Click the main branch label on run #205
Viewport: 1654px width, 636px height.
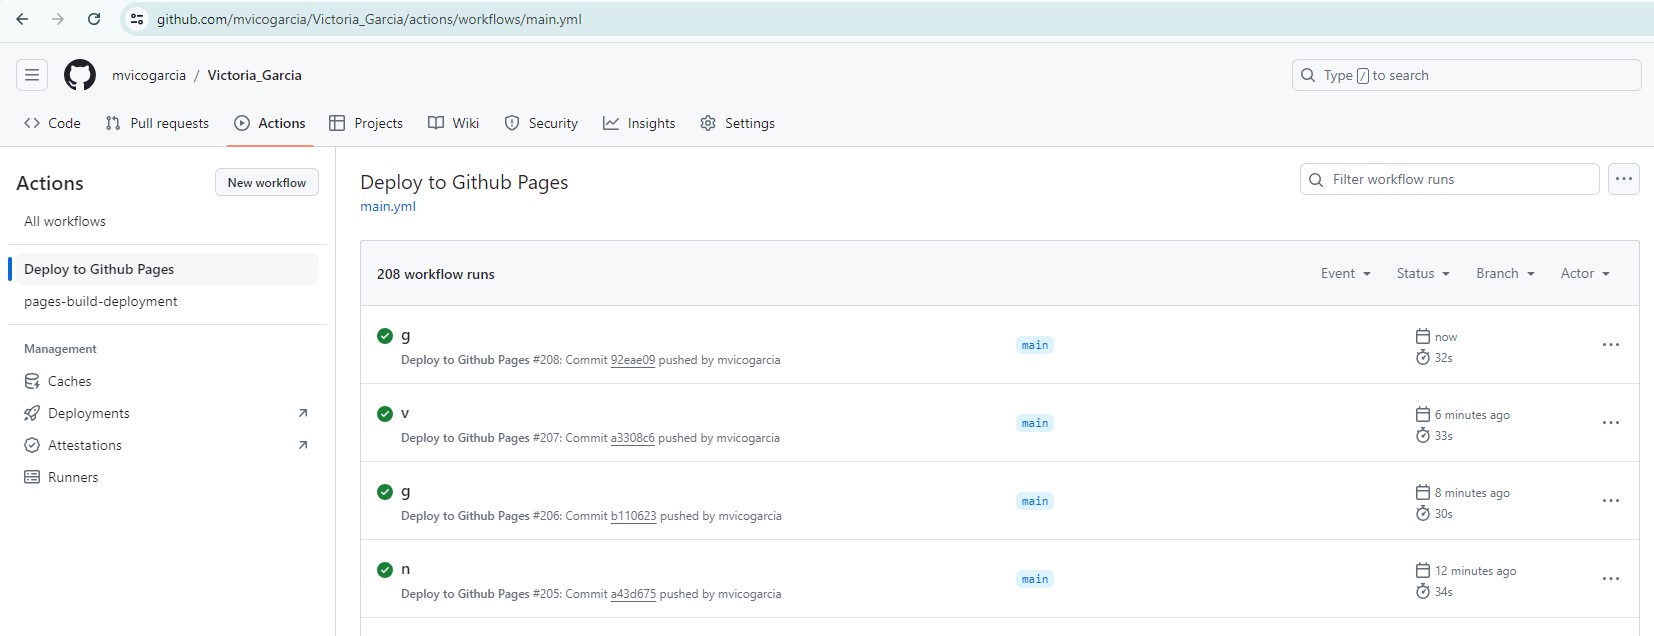(x=1035, y=579)
